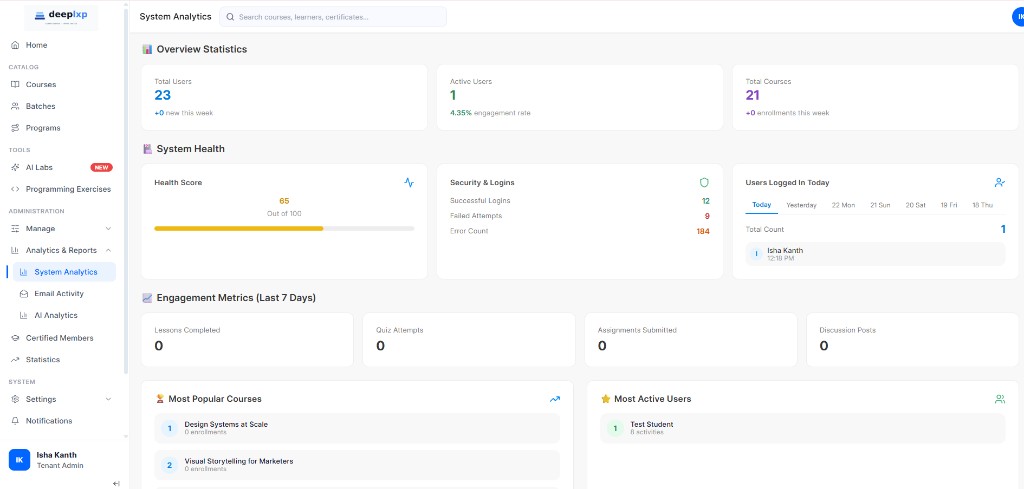Click Visual Storytelling for Marketers row
The image size is (1024, 489).
coord(357,465)
